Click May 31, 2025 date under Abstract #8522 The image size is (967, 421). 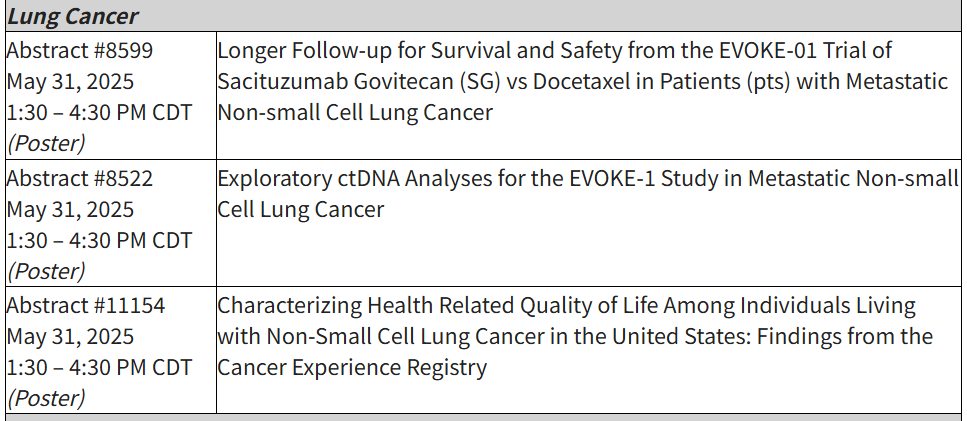pyautogui.click(x=70, y=210)
